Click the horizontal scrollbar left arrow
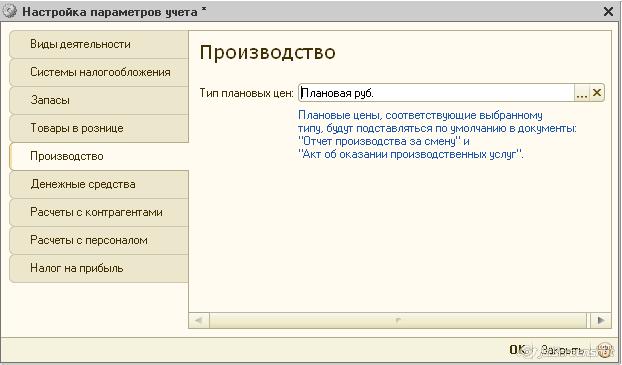Screen dimensions: 622x365 point(199,320)
